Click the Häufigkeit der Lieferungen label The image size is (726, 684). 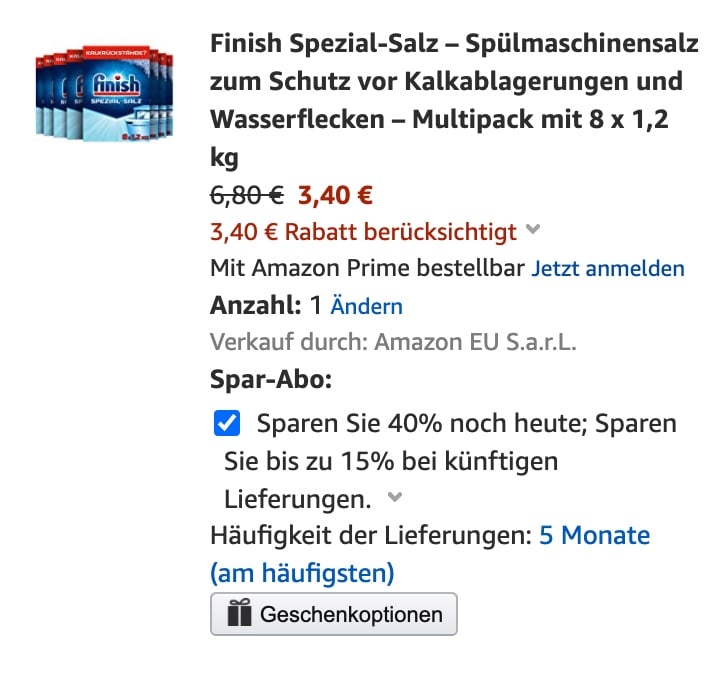click(x=370, y=535)
